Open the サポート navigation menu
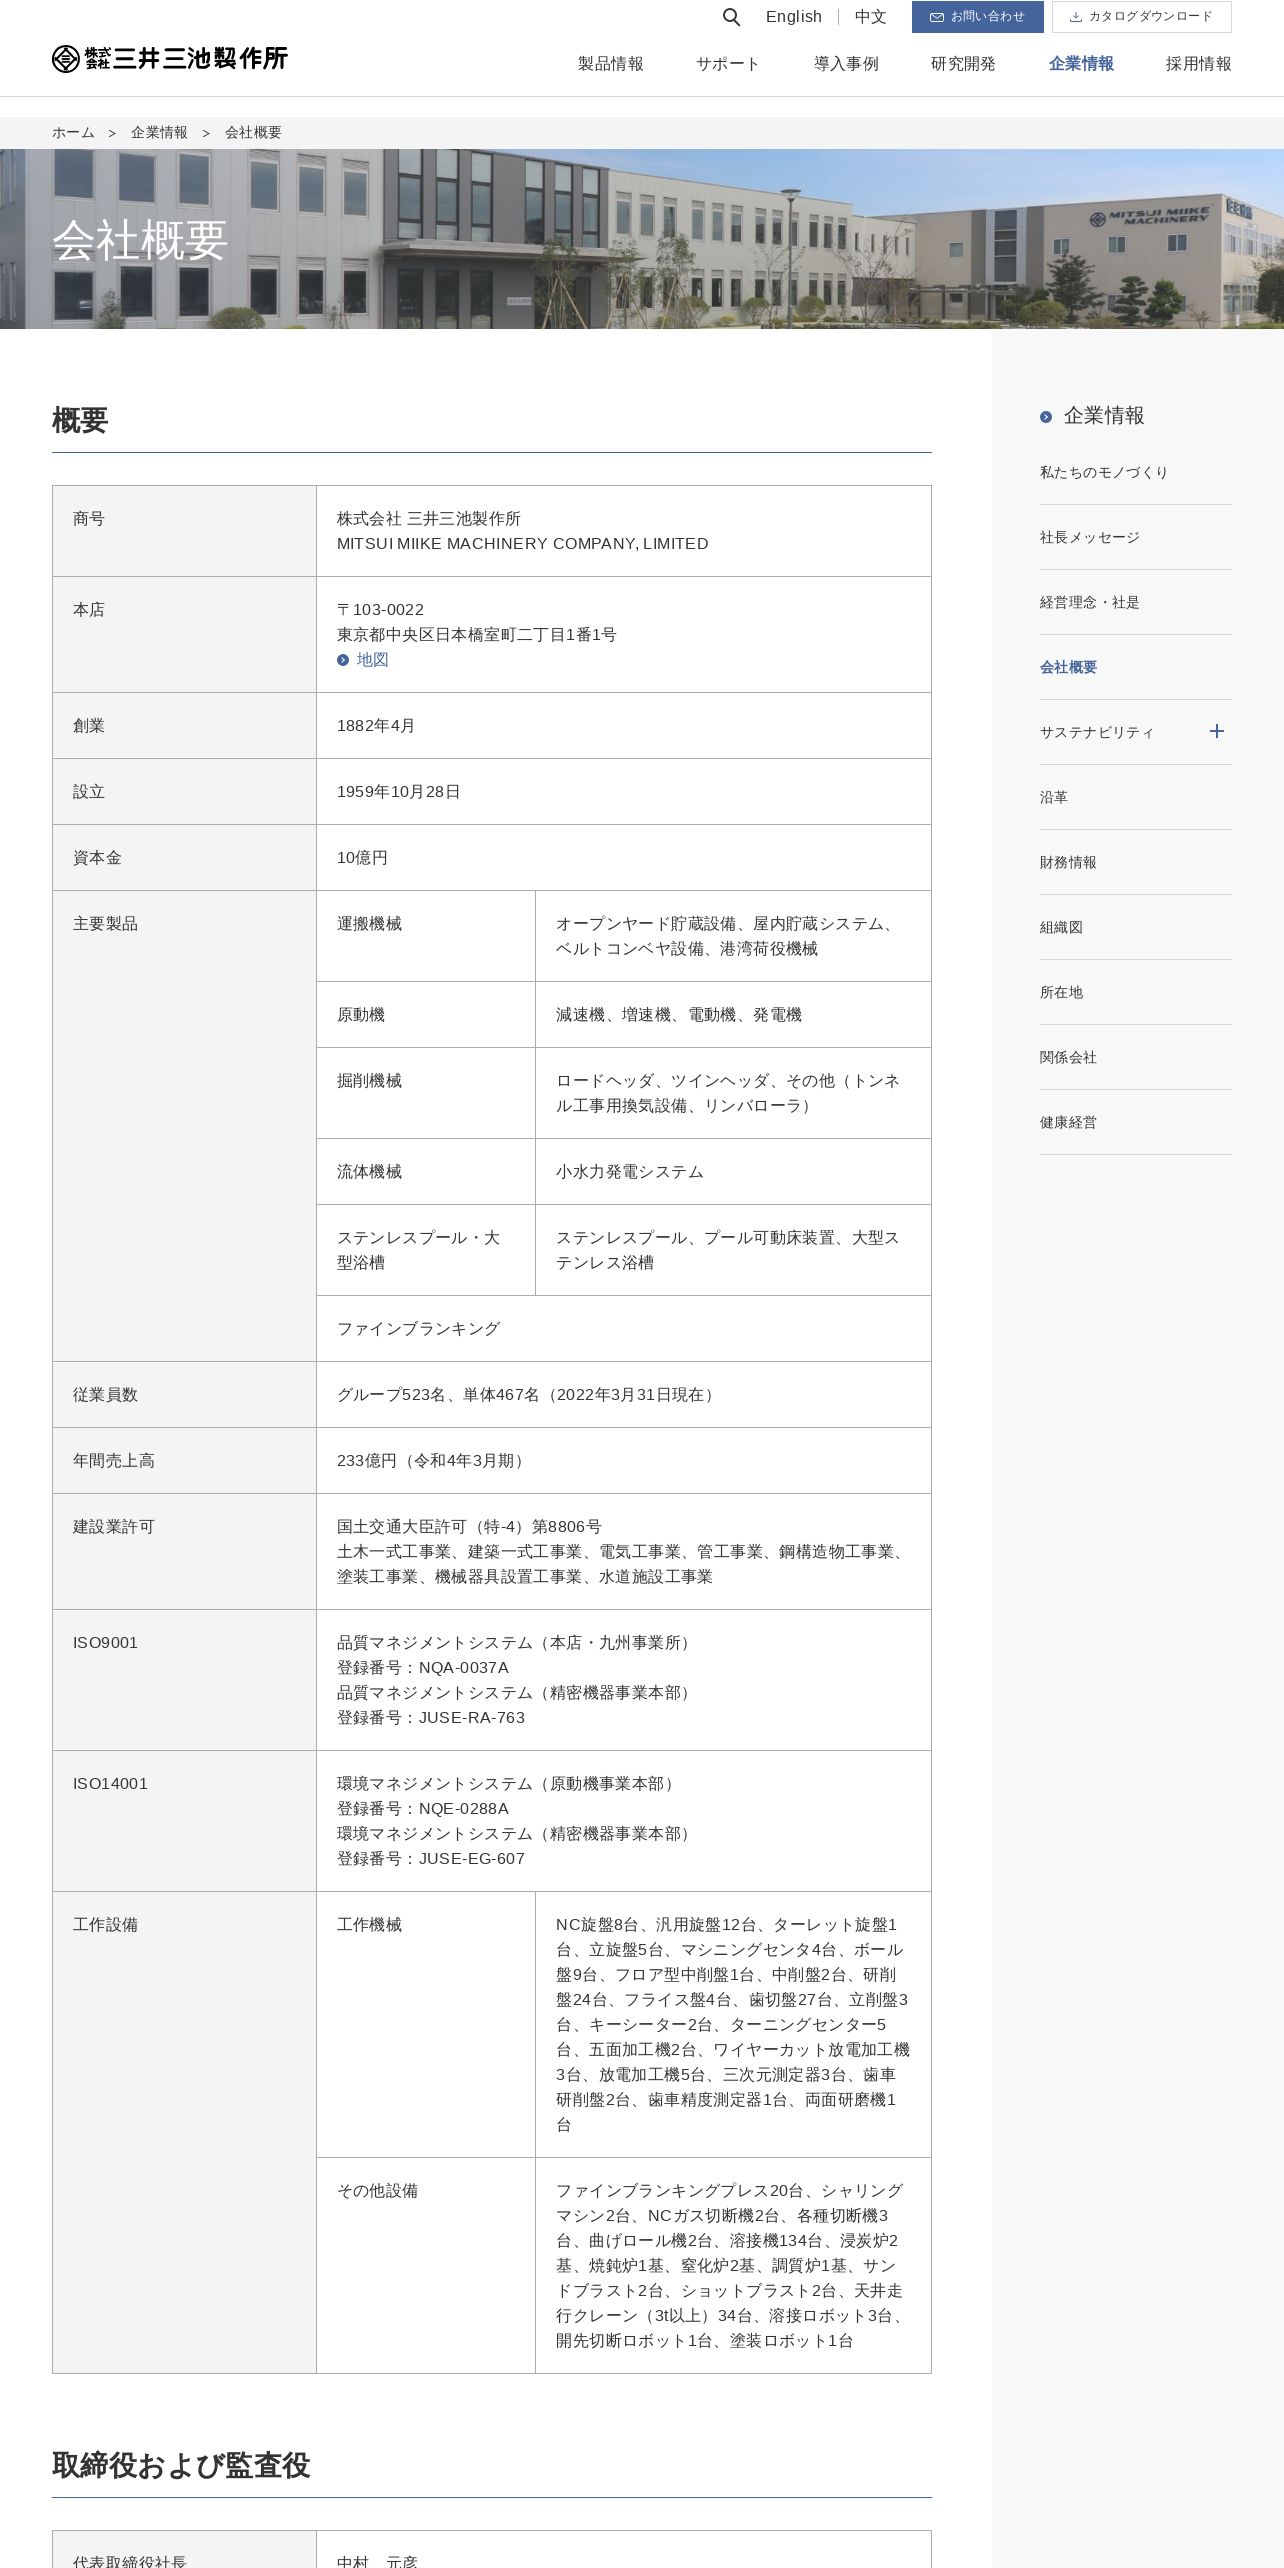This screenshot has height=2568, width=1284. (x=728, y=64)
